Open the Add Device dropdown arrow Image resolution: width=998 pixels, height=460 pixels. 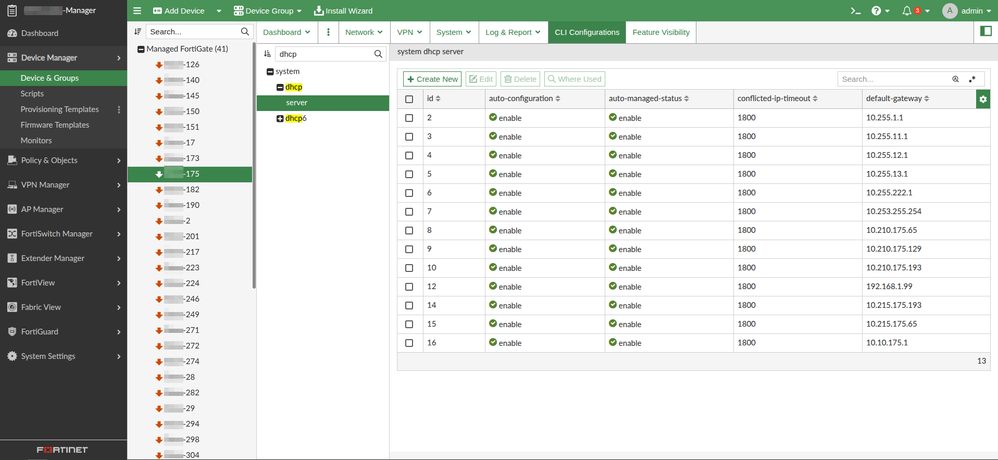click(x=218, y=11)
